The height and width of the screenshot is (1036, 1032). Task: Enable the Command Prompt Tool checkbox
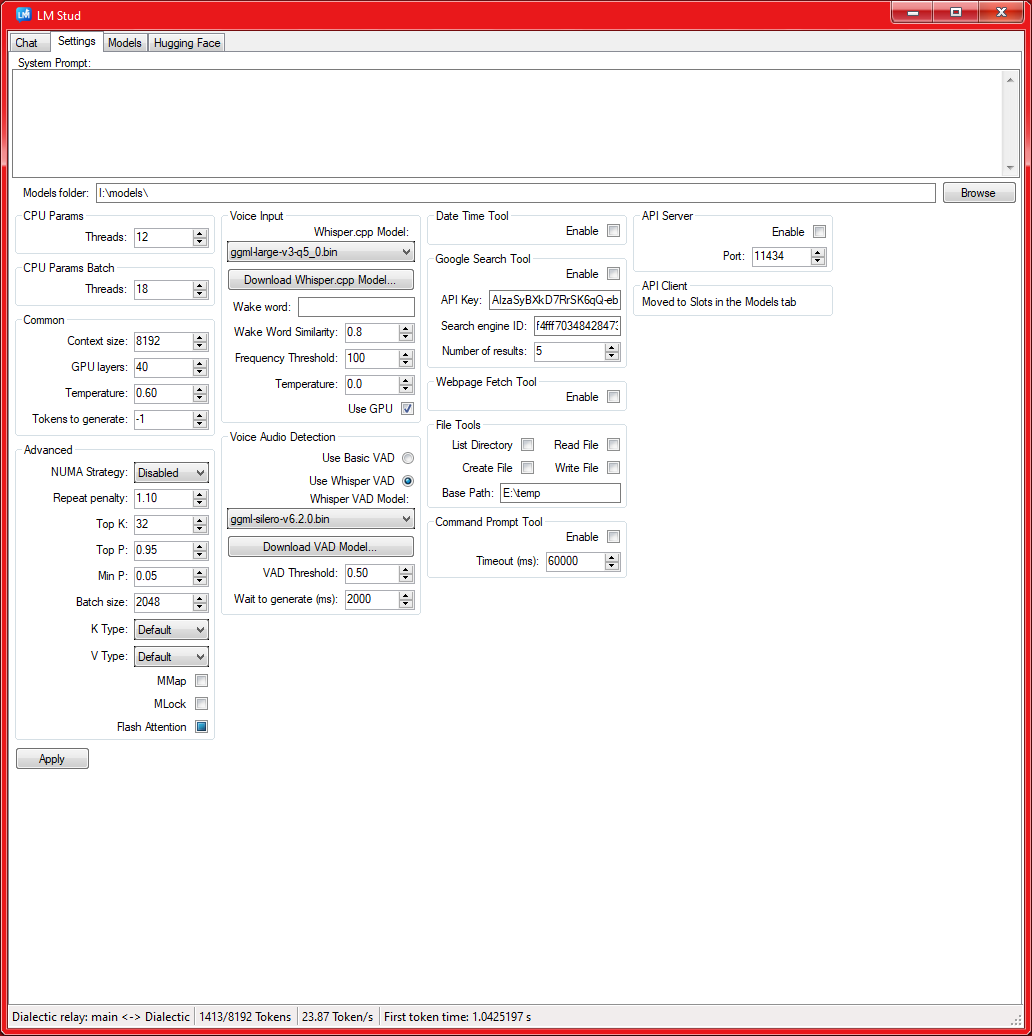(x=613, y=536)
